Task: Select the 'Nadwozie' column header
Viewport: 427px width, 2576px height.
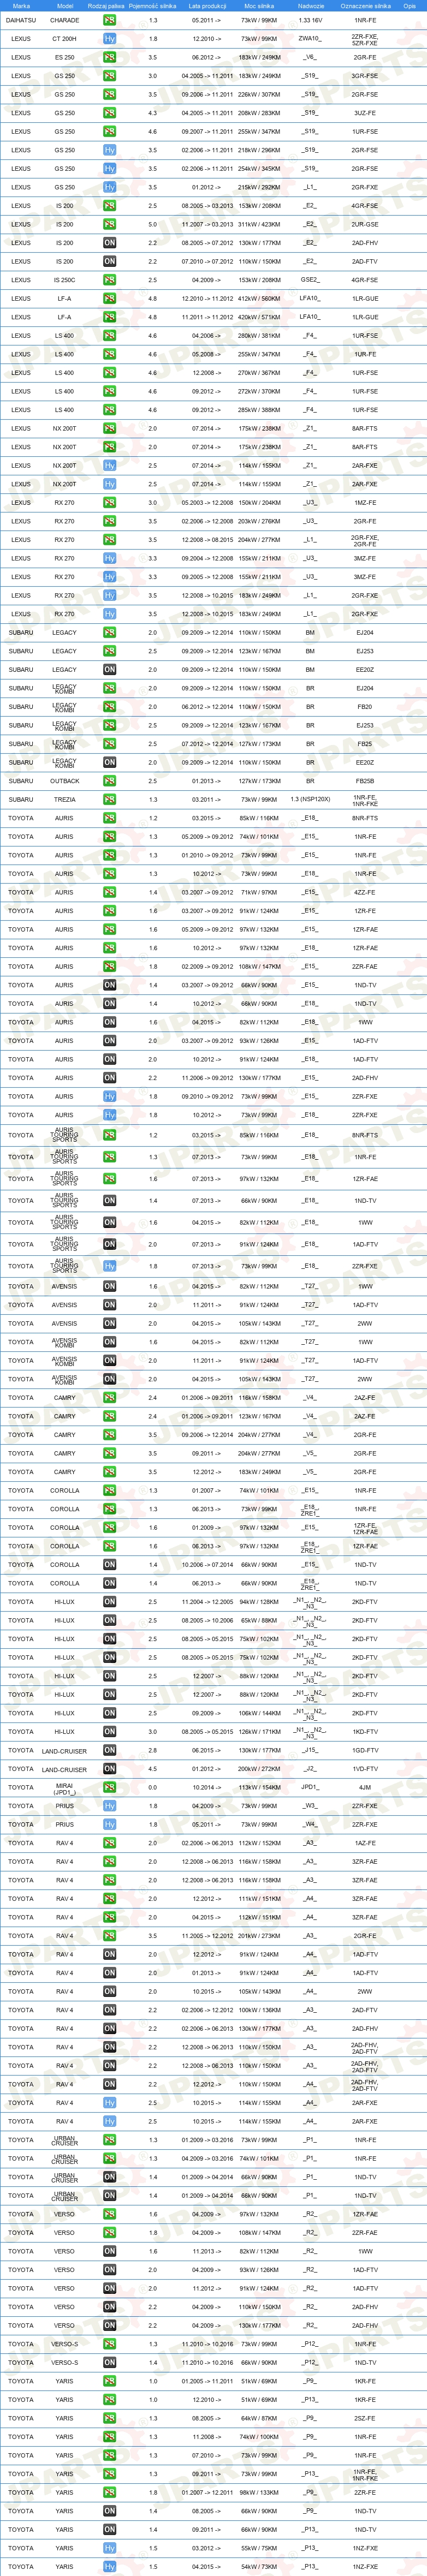Action: click(x=311, y=6)
